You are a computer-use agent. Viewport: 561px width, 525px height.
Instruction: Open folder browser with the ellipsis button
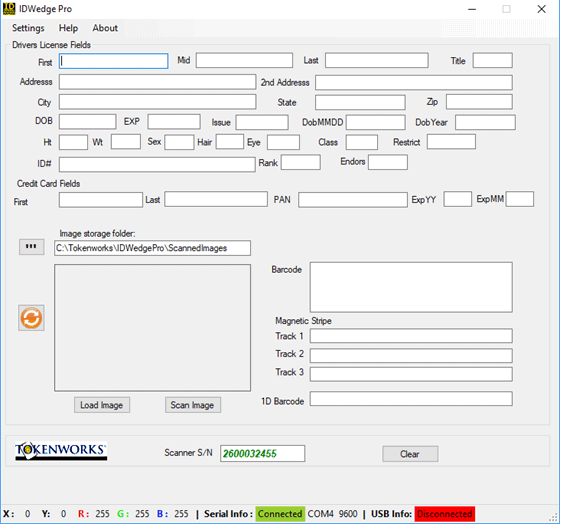[31, 247]
